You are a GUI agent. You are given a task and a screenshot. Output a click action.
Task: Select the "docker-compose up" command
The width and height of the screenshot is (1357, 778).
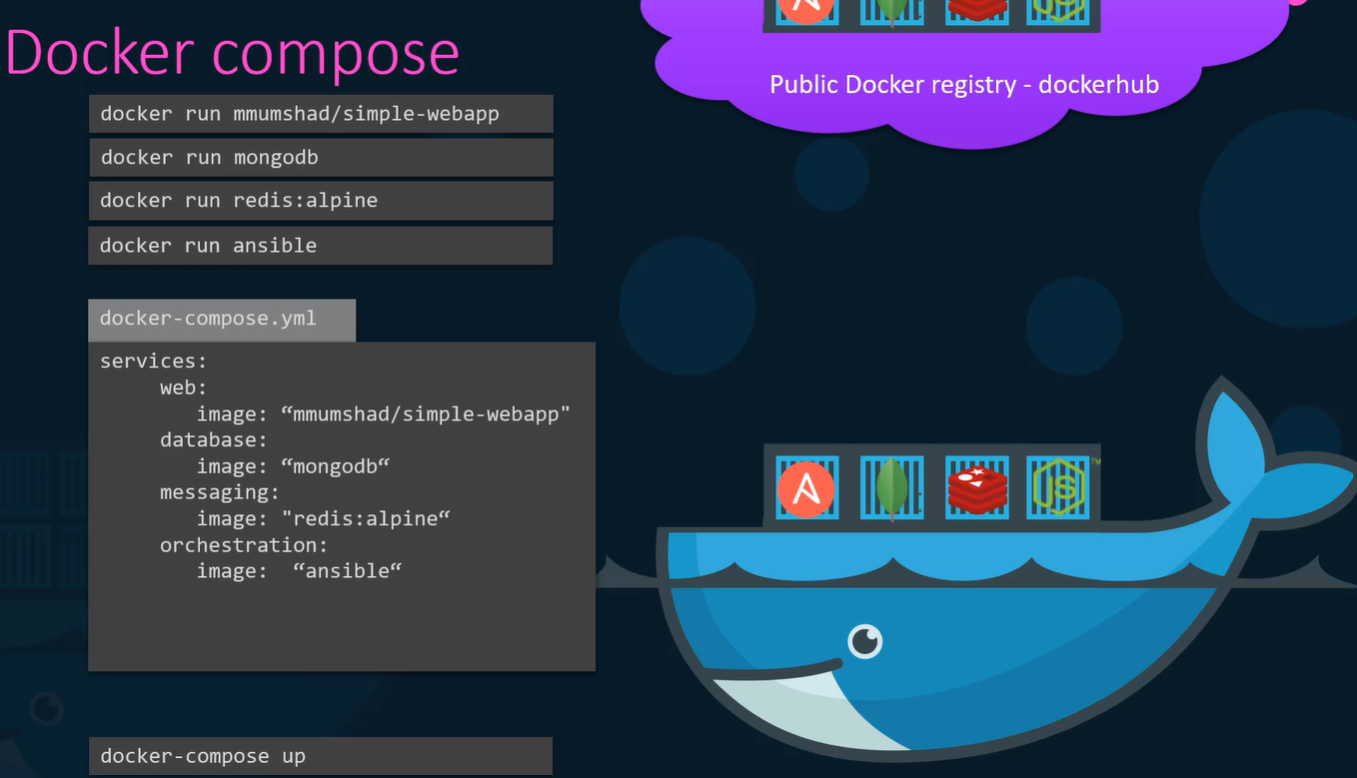click(321, 756)
